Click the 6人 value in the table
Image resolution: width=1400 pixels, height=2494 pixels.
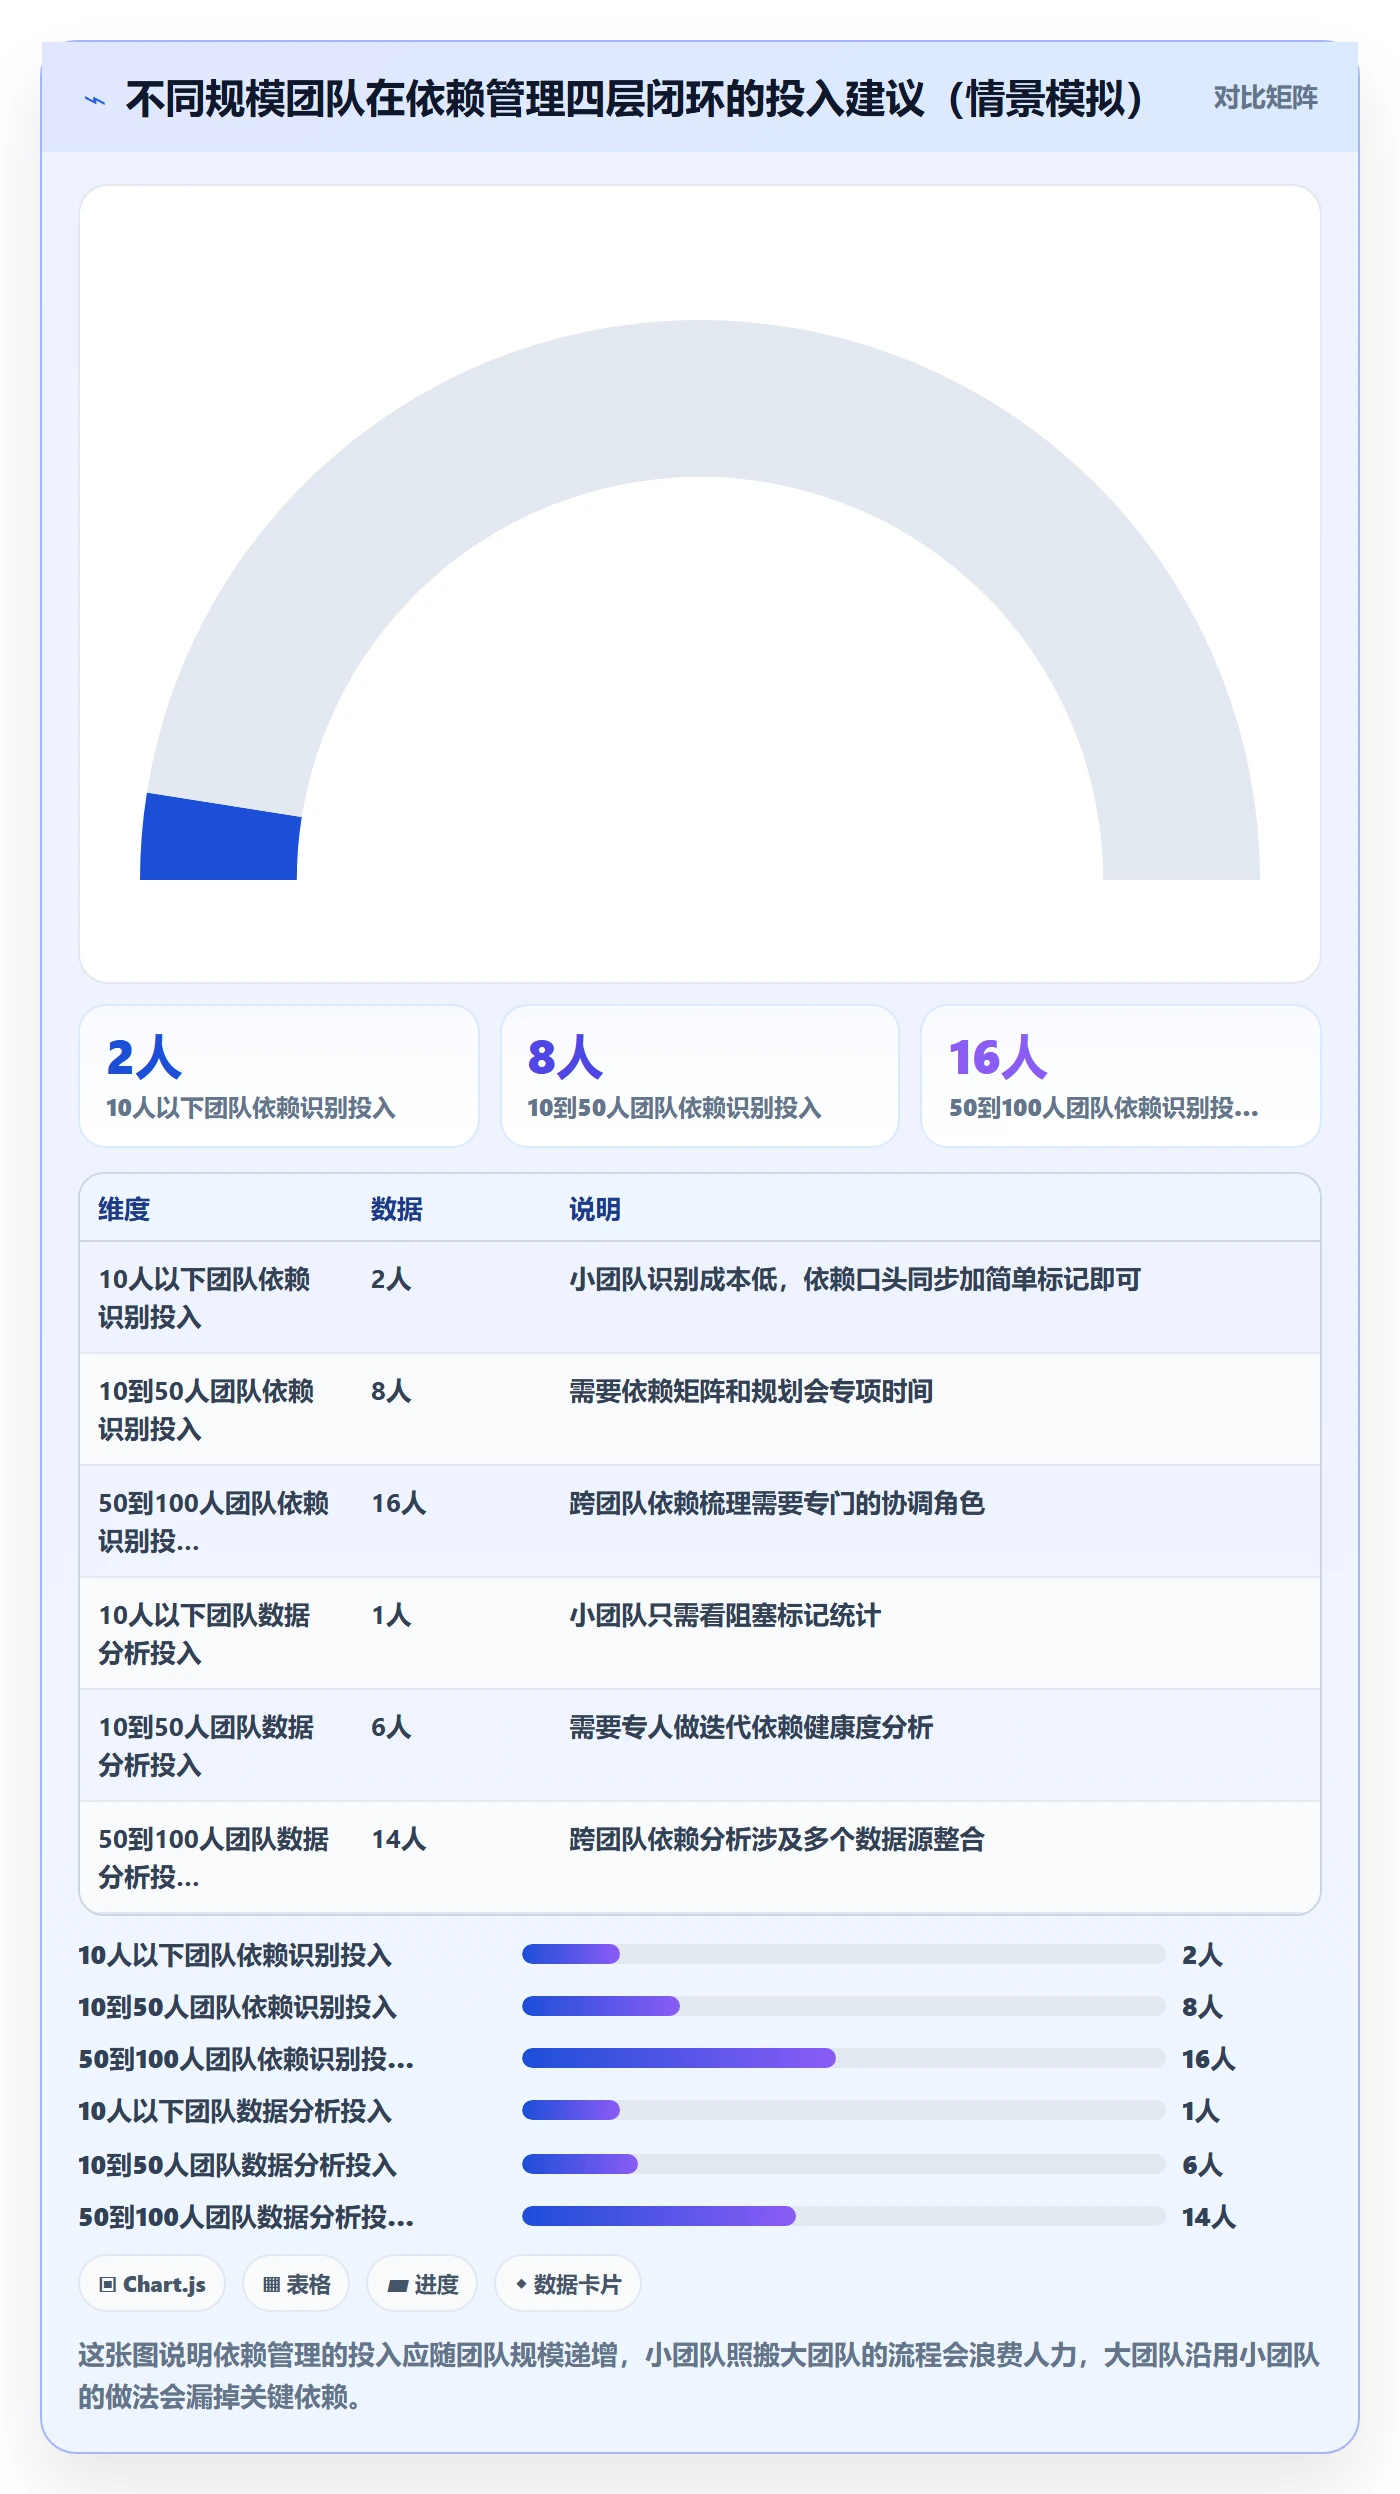[391, 1727]
